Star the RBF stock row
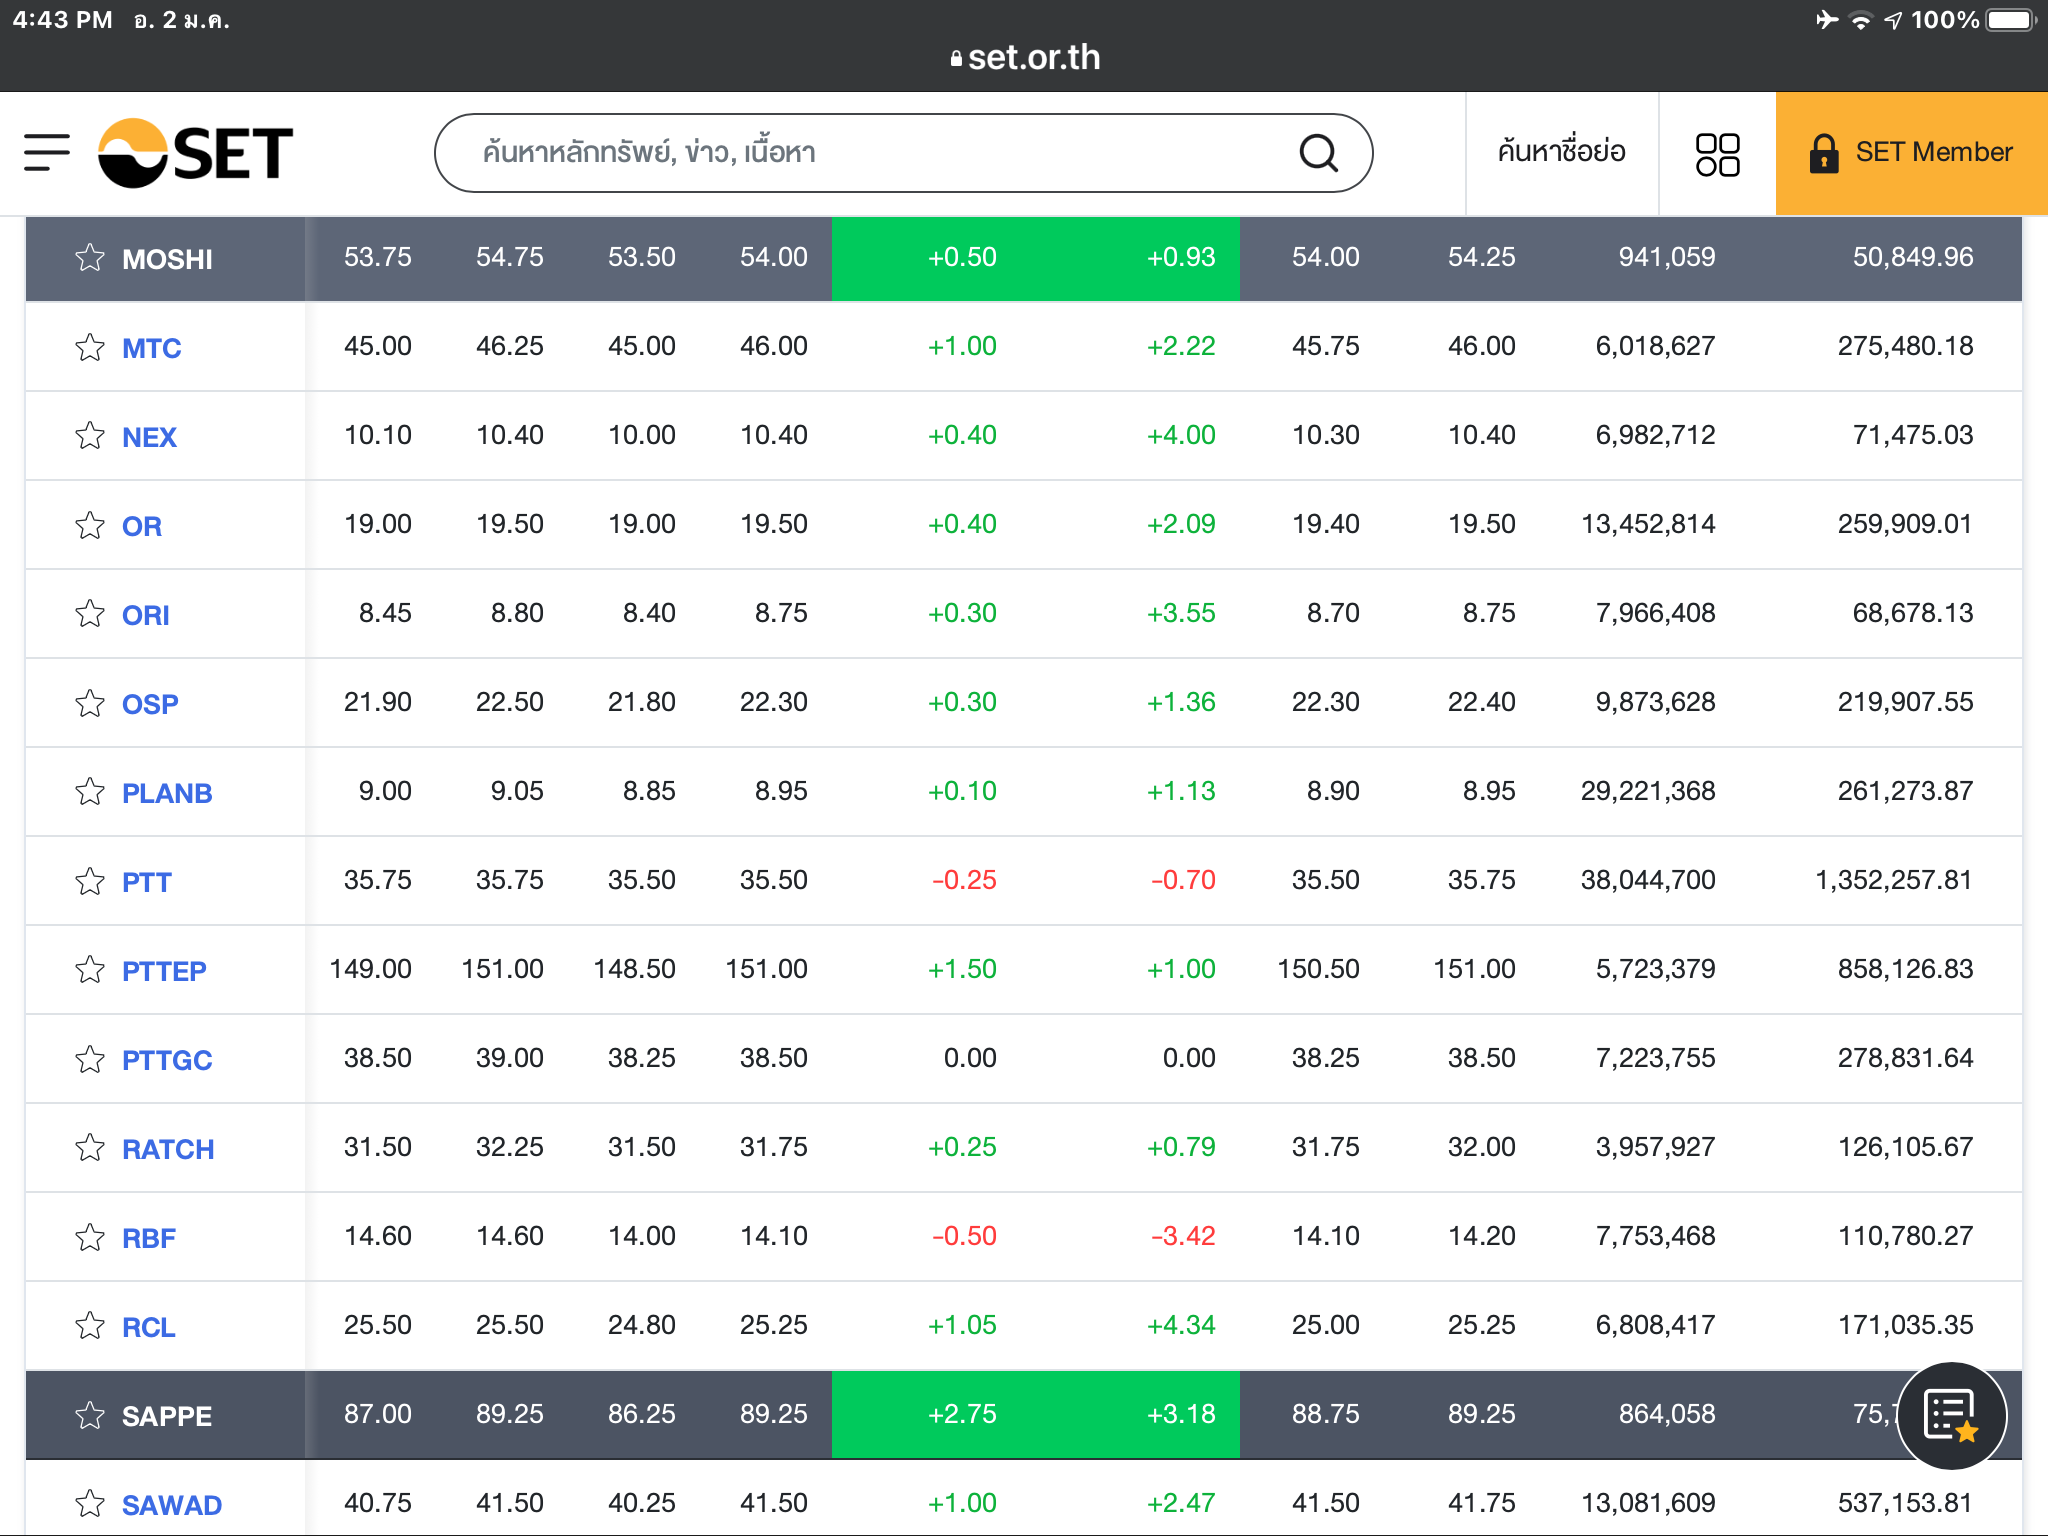This screenshot has width=2048, height=1536. click(x=90, y=1237)
